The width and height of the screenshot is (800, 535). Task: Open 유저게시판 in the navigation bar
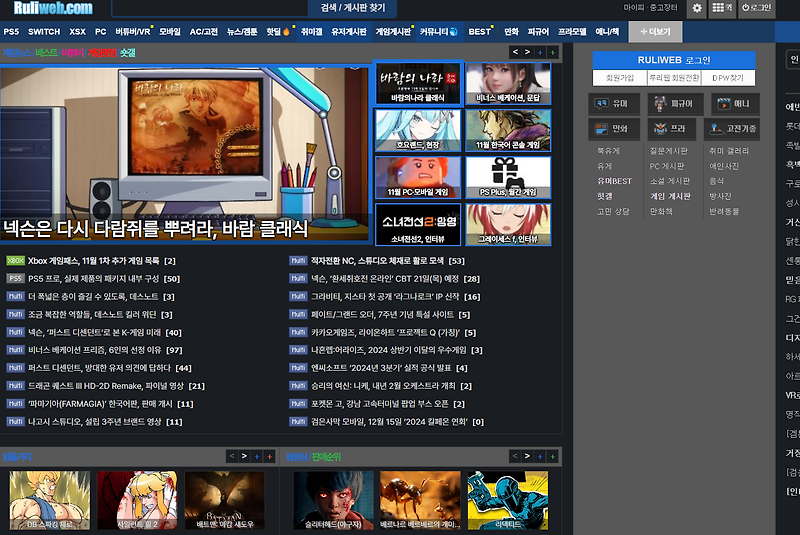(x=349, y=32)
